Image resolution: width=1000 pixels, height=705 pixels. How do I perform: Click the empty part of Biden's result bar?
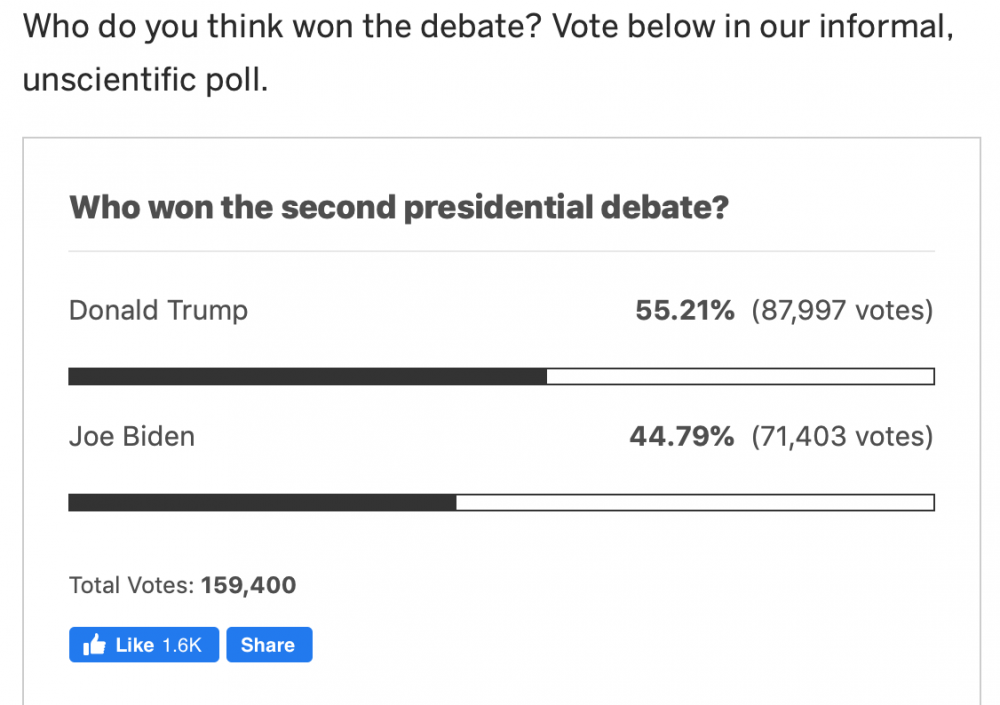695,502
